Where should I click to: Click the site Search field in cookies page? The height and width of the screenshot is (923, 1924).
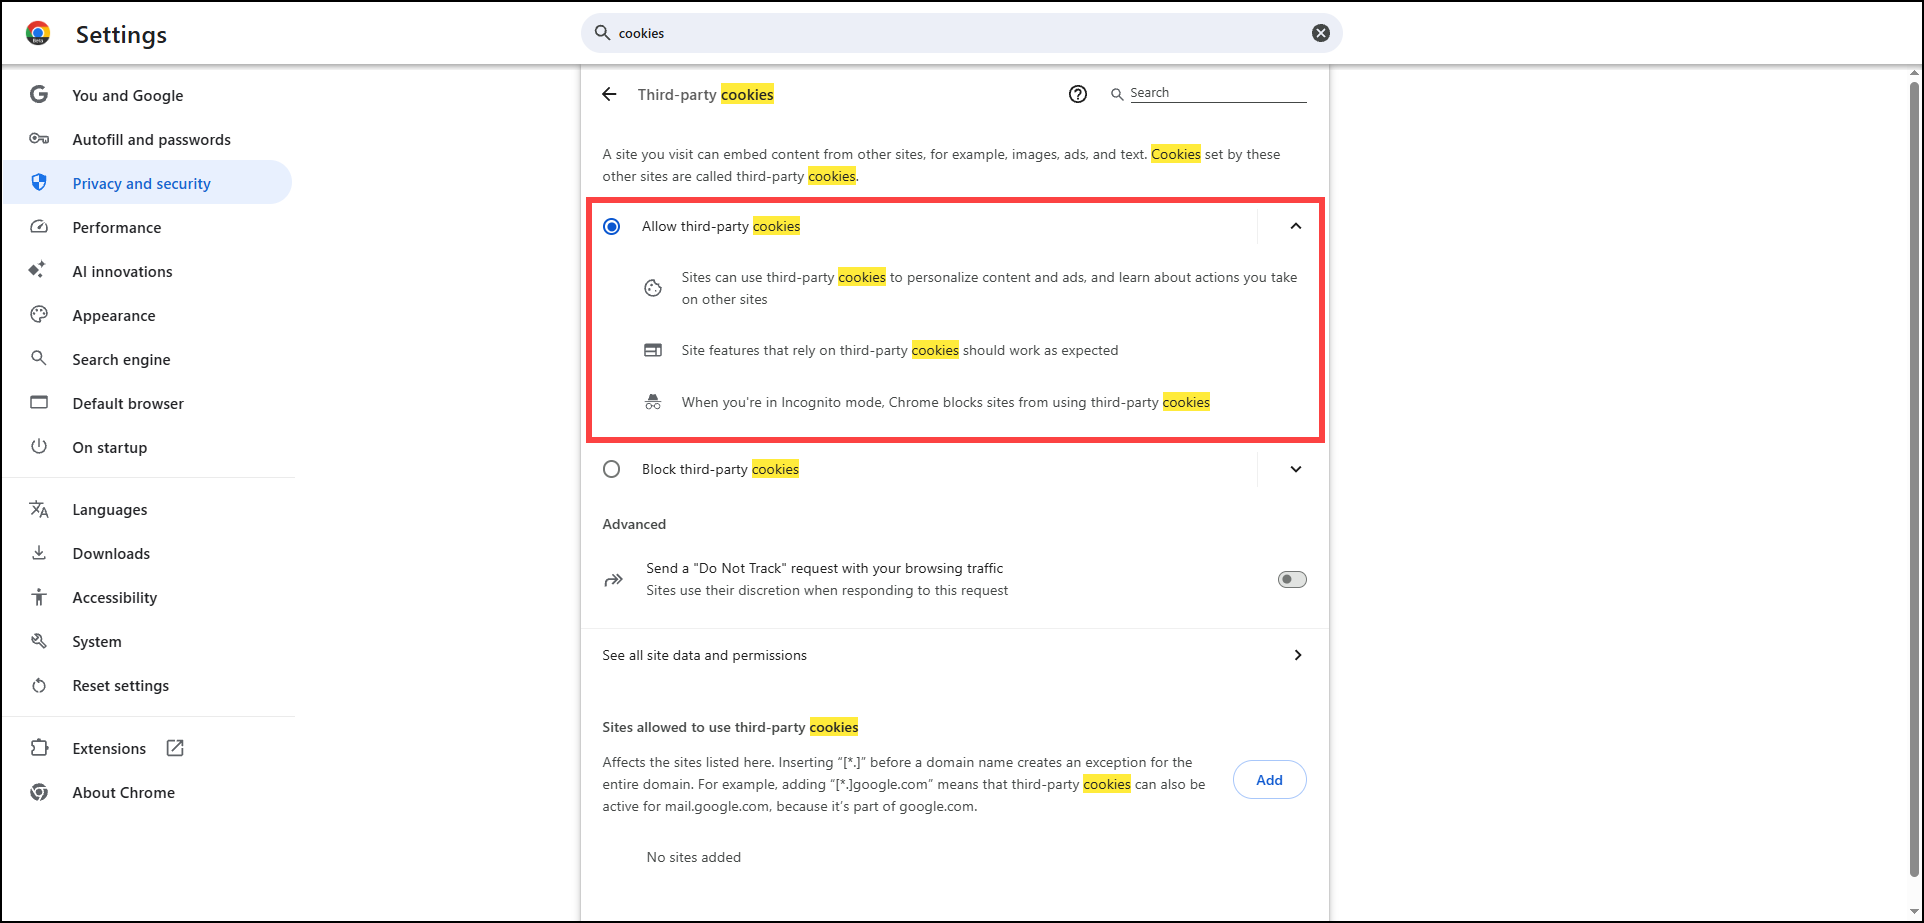coord(1217,93)
